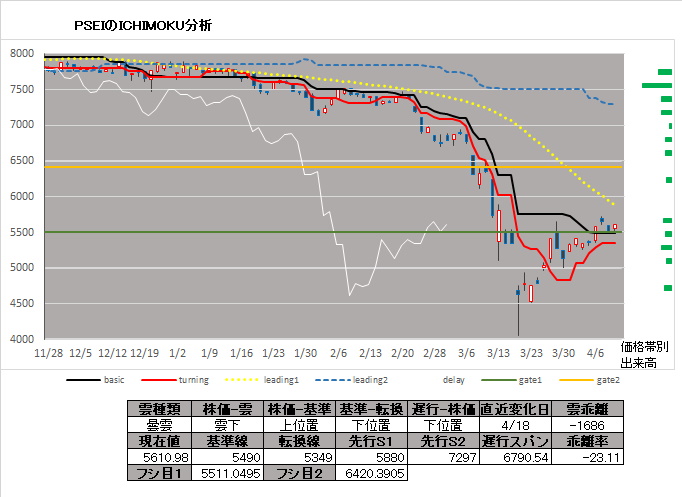Click the 価格帯別出来高 label

(644, 355)
